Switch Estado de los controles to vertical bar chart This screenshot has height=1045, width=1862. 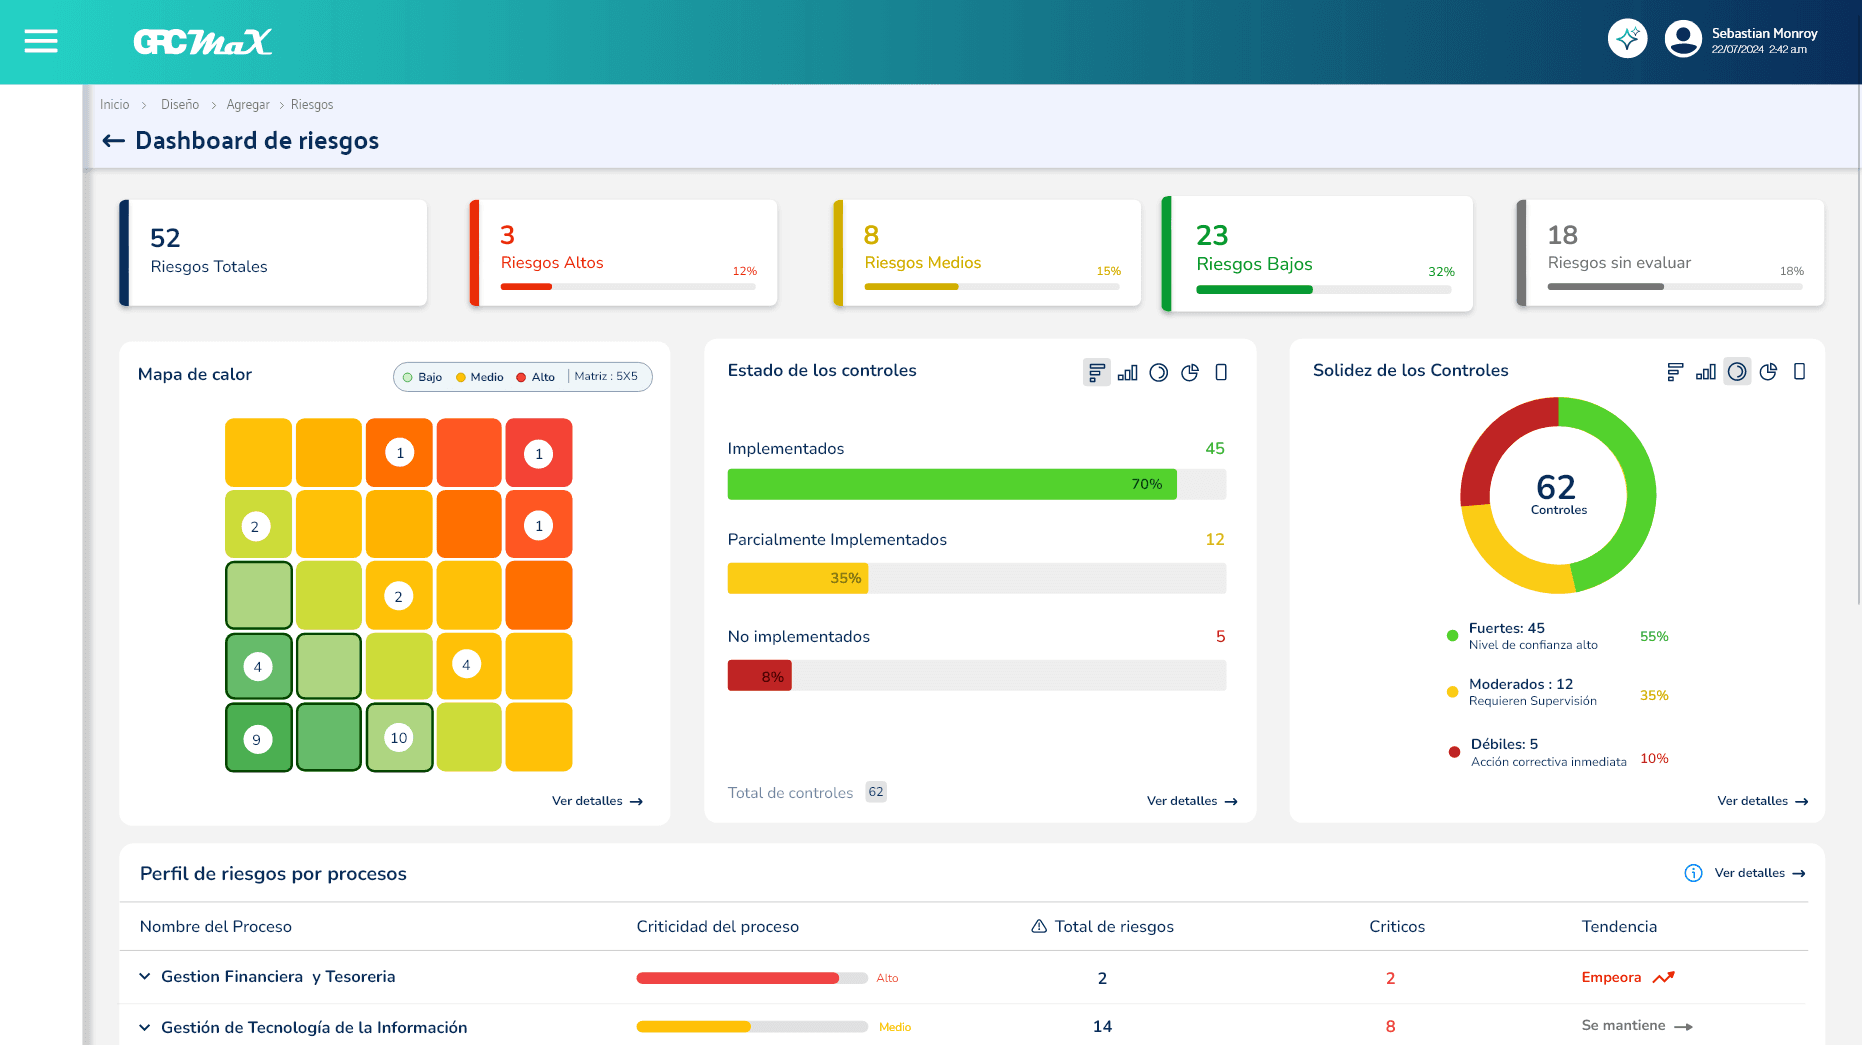point(1128,372)
